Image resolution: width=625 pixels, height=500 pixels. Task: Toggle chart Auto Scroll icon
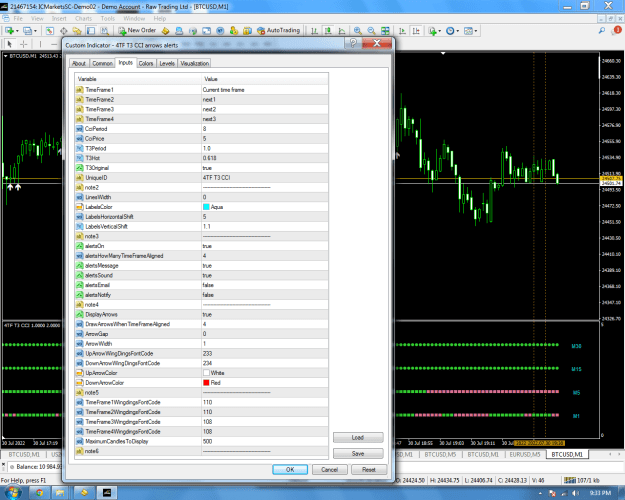(x=402, y=31)
